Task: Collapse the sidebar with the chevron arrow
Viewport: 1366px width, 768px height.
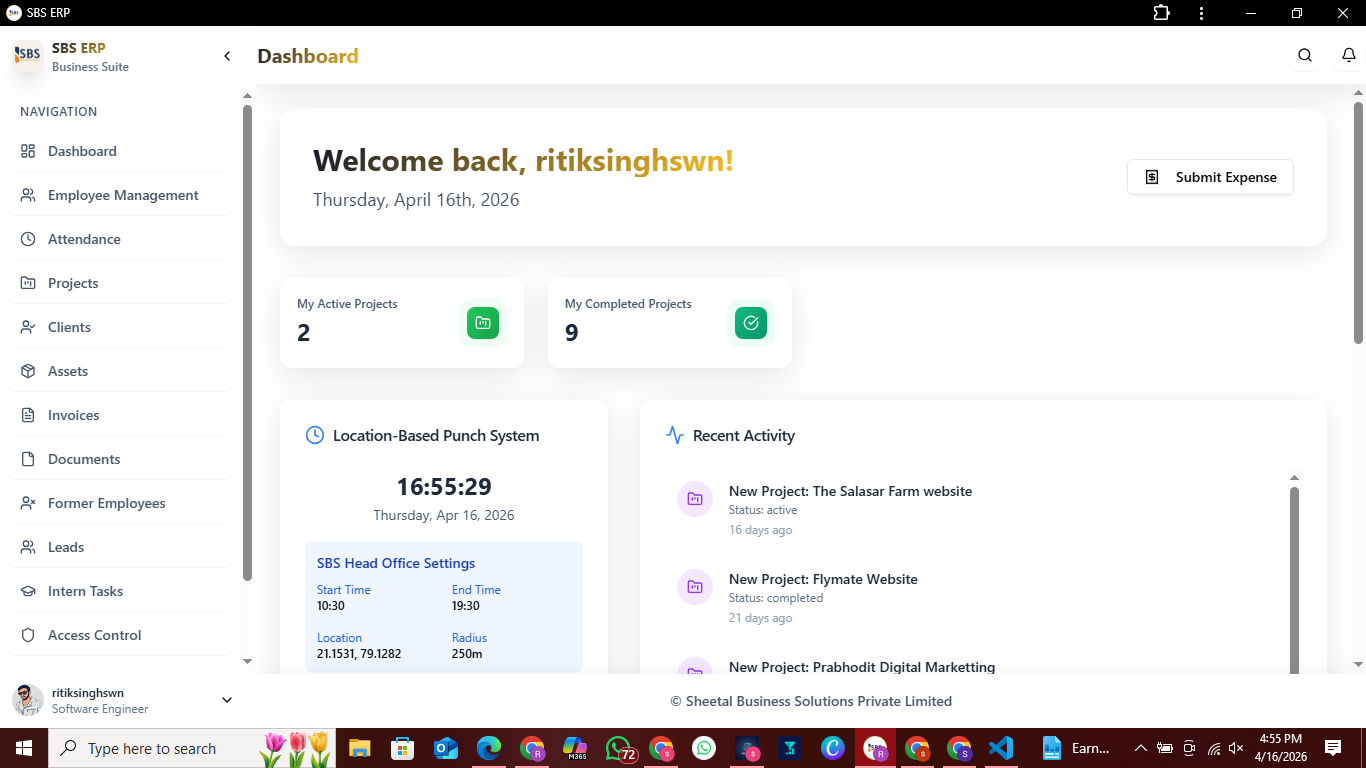Action: (x=227, y=56)
